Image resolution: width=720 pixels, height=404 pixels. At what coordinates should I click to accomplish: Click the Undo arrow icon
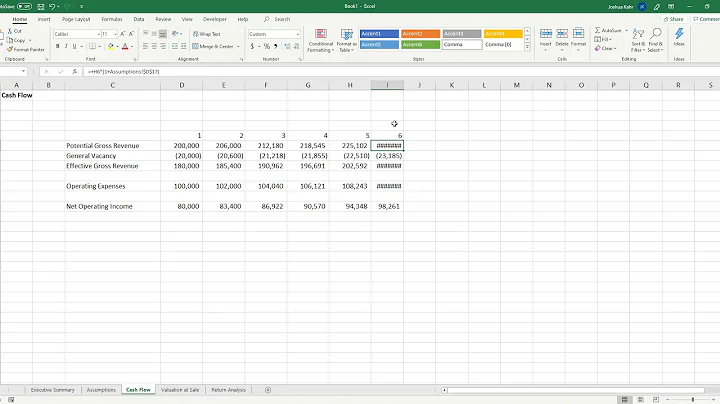[x=52, y=6]
